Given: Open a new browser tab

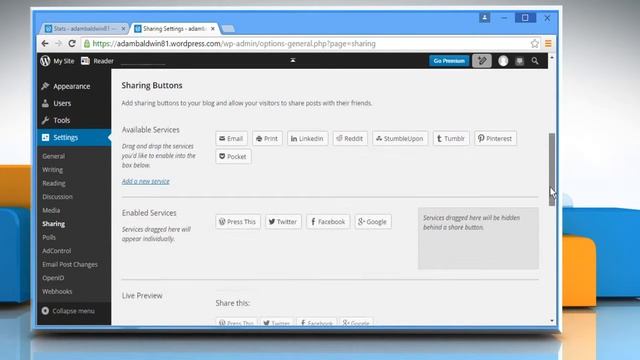Looking at the screenshot, I should (228, 29).
